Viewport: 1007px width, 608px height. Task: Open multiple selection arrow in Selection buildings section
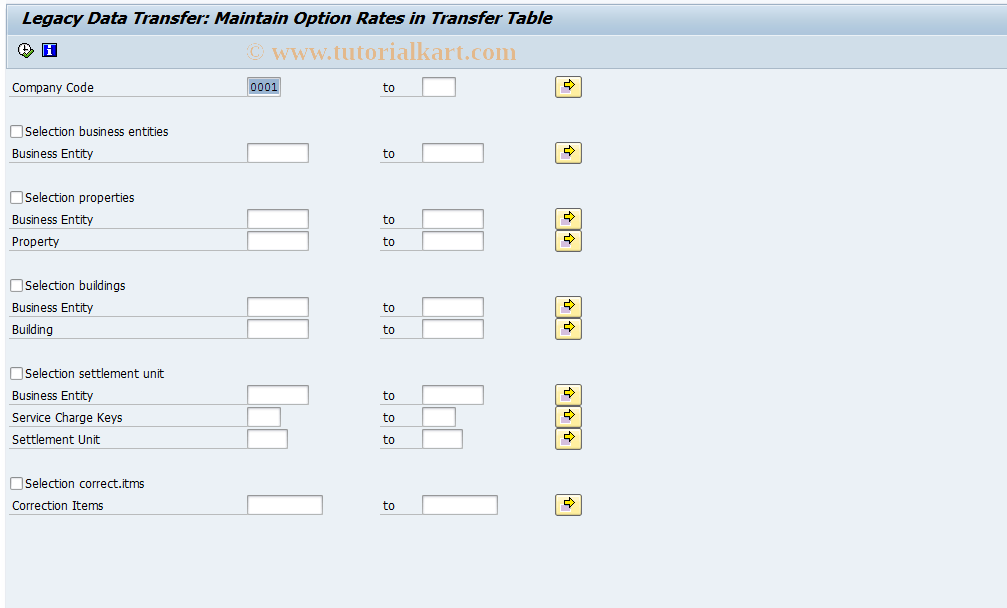(x=567, y=306)
